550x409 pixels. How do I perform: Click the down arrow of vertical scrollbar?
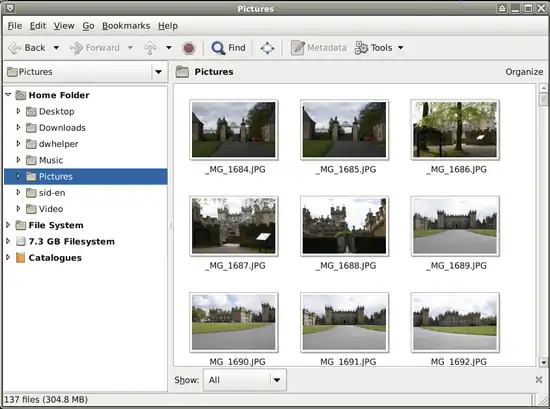(543, 362)
